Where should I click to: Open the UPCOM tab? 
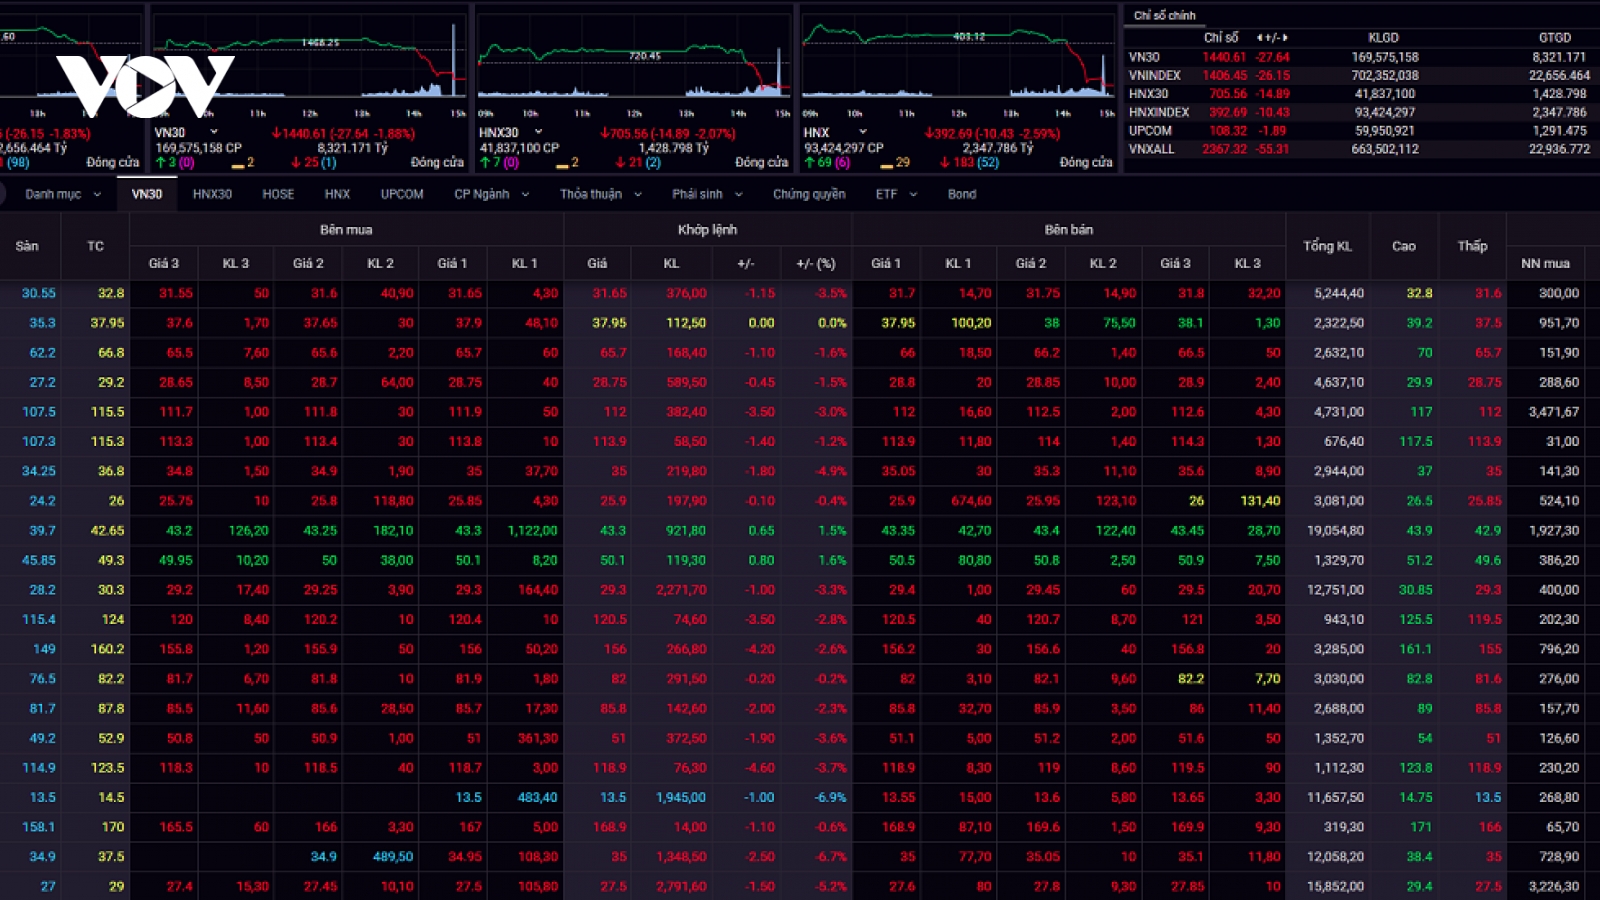pyautogui.click(x=402, y=194)
